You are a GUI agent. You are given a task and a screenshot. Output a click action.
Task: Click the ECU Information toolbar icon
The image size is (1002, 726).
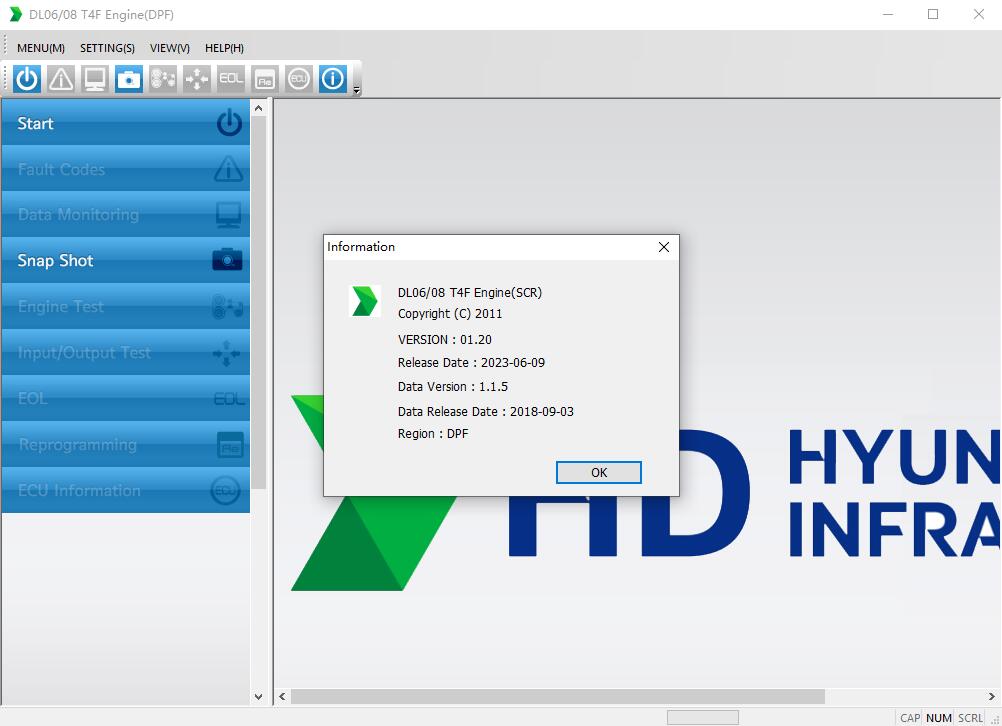click(298, 79)
